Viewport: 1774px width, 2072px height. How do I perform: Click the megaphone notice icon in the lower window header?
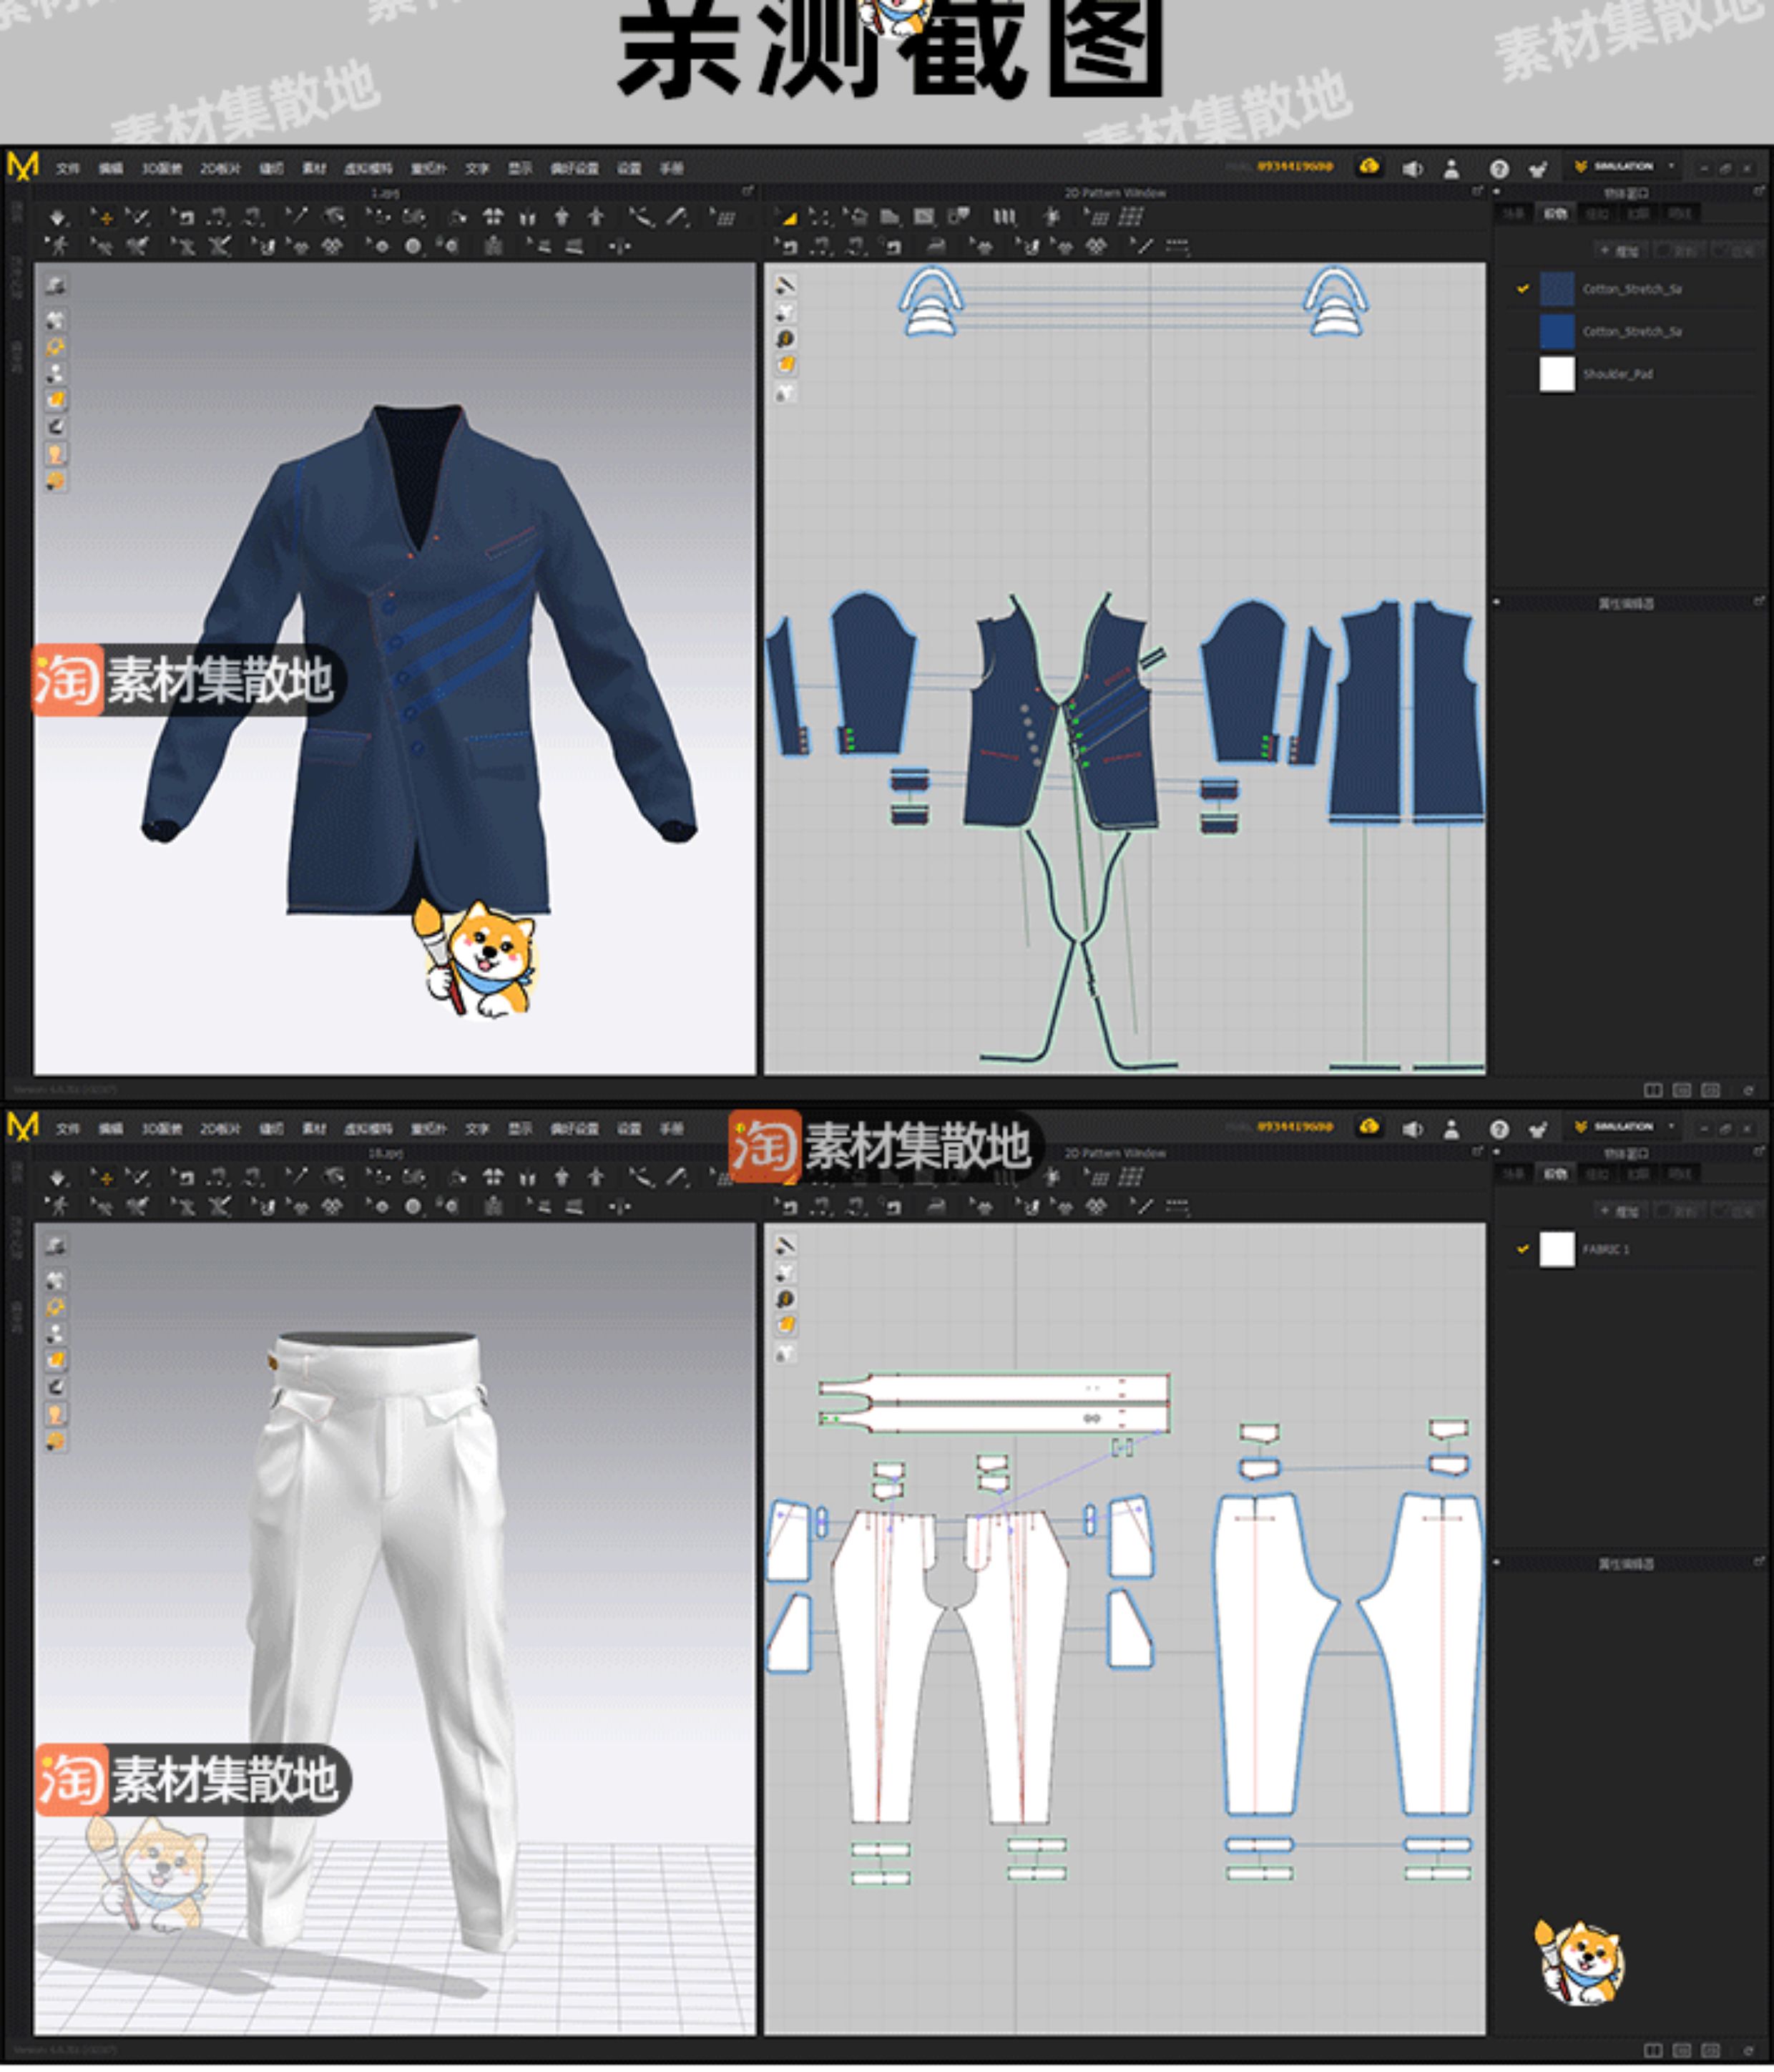[1412, 1128]
